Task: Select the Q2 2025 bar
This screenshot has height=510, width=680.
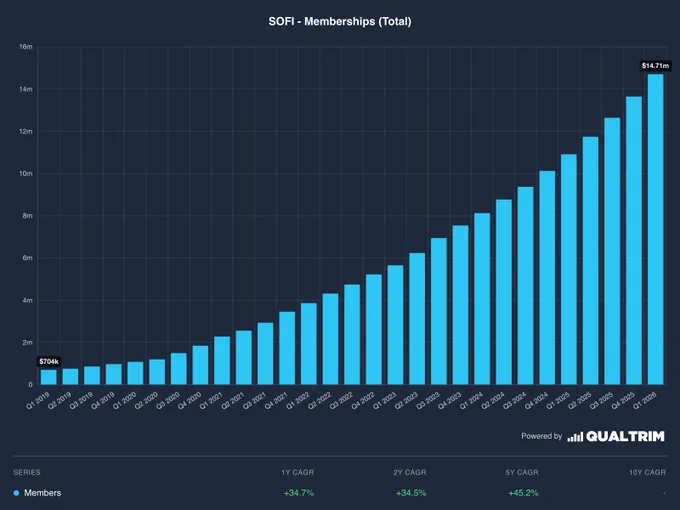Action: pos(590,261)
